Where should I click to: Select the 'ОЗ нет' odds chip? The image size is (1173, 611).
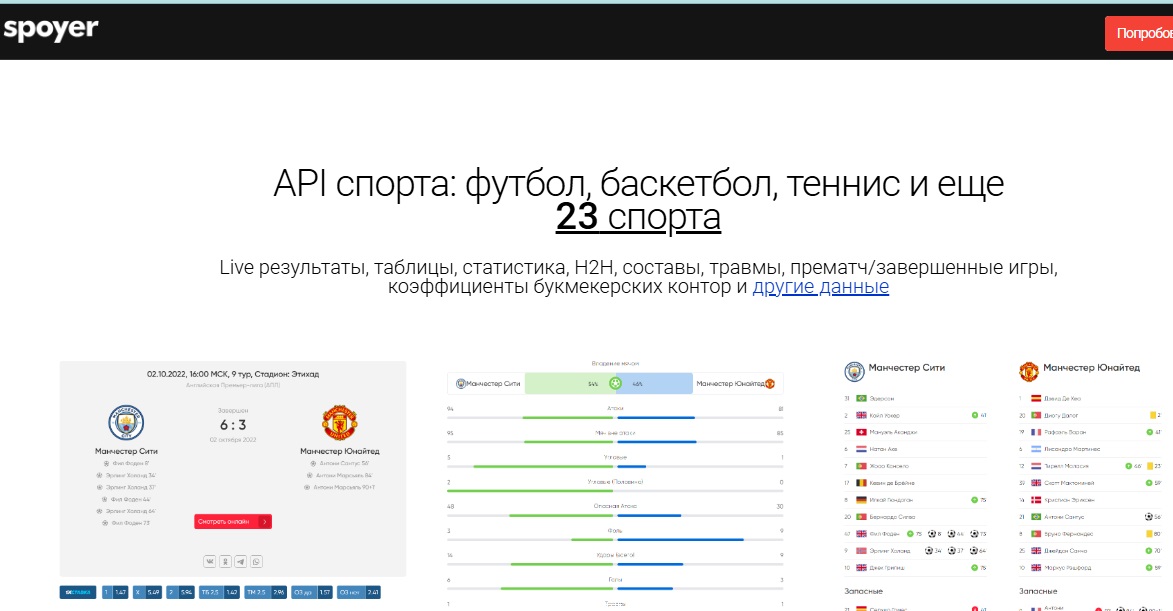(x=359, y=592)
